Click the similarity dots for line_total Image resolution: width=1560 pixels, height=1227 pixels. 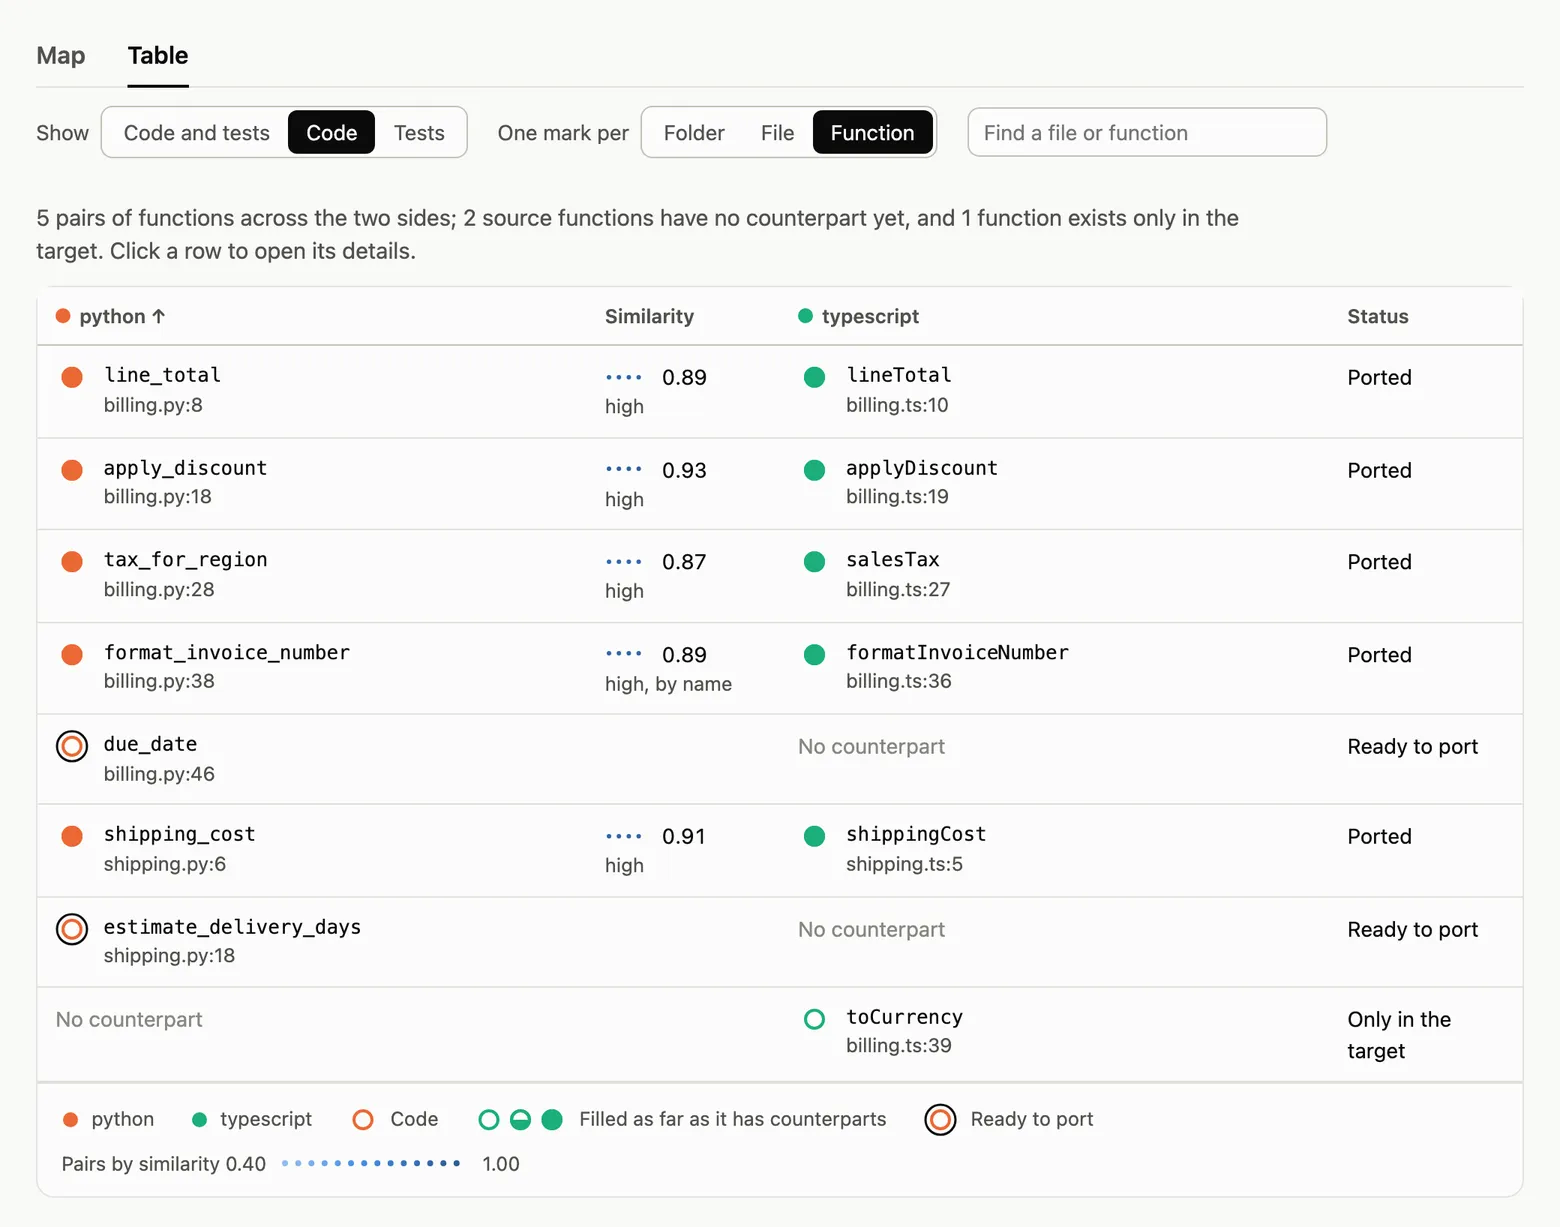pos(624,378)
